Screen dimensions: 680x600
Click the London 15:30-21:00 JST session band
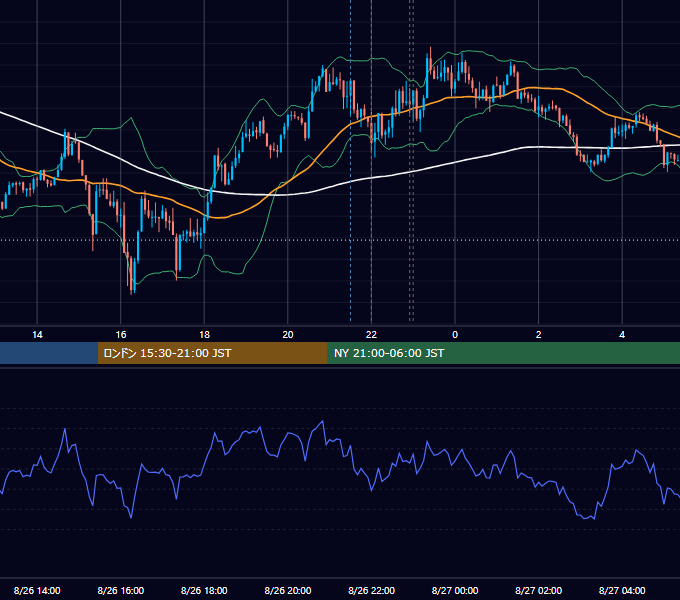click(212, 353)
